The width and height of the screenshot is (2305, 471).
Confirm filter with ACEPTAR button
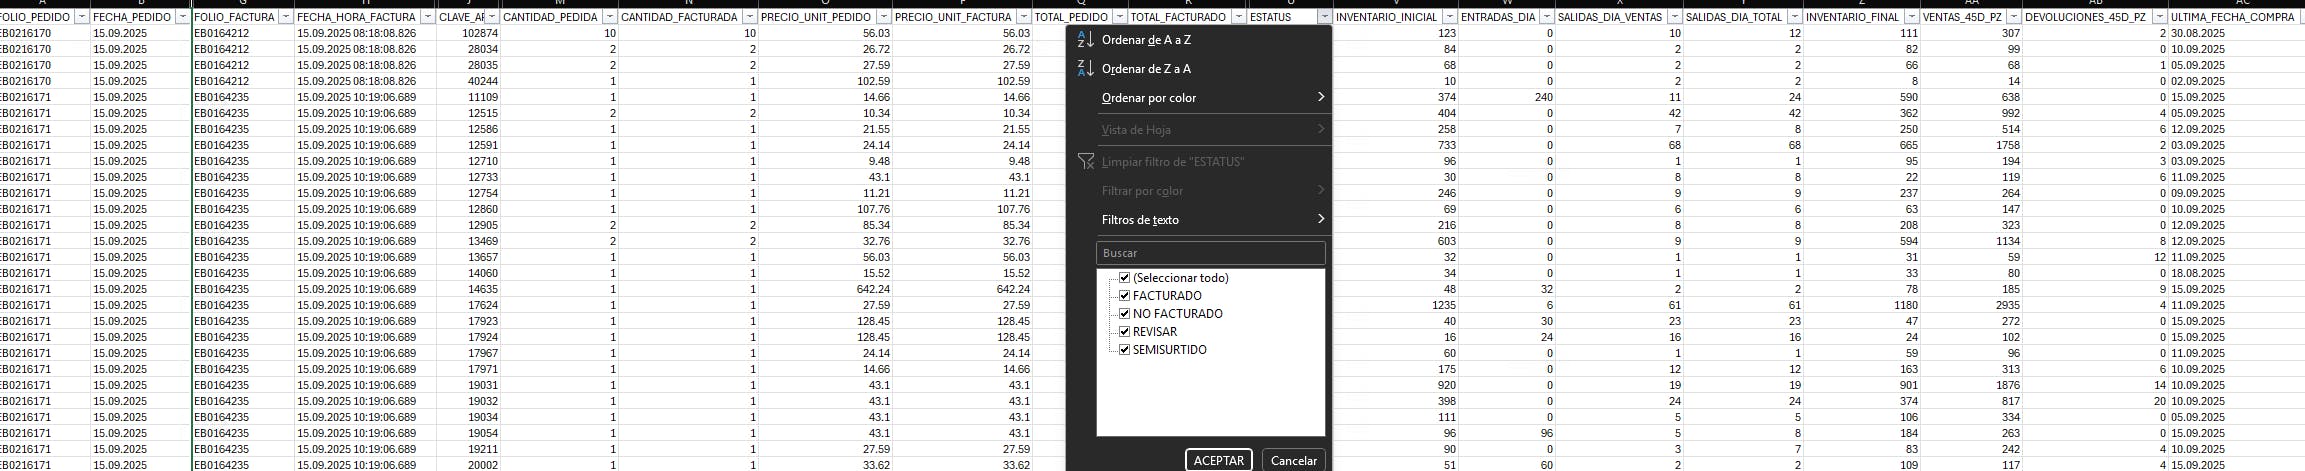coord(1219,460)
